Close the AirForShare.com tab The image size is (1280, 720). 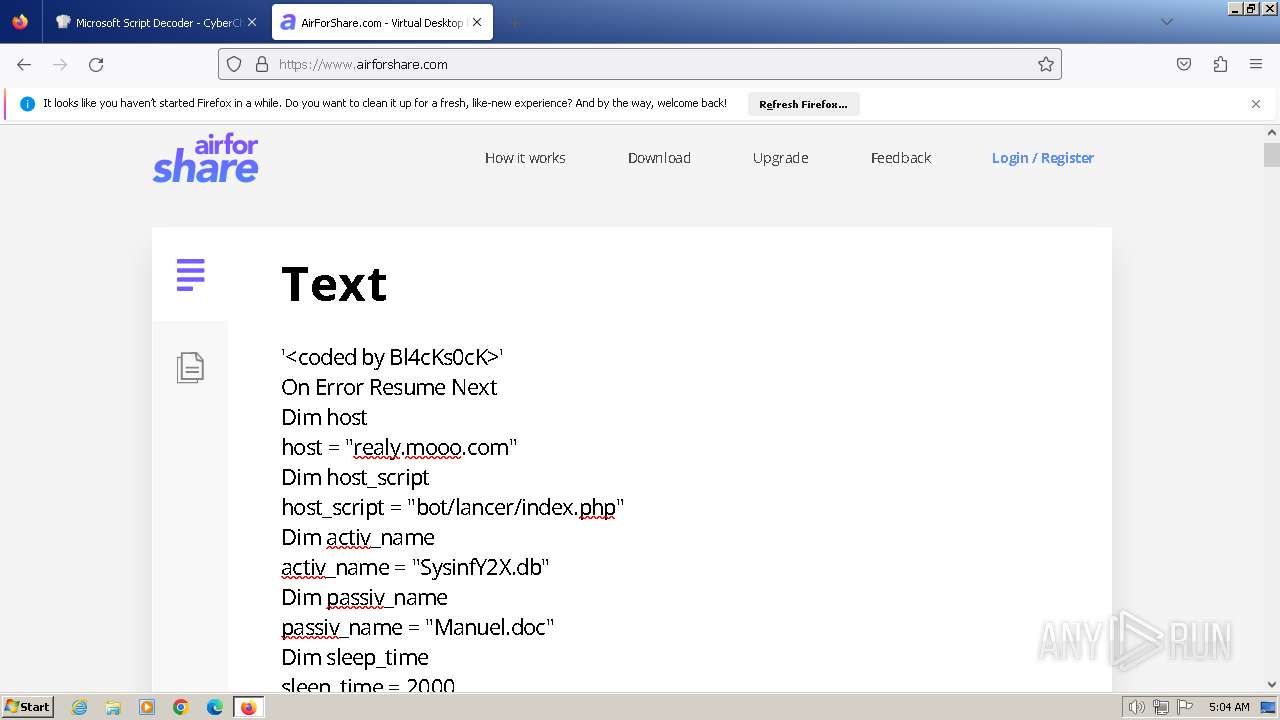475,22
